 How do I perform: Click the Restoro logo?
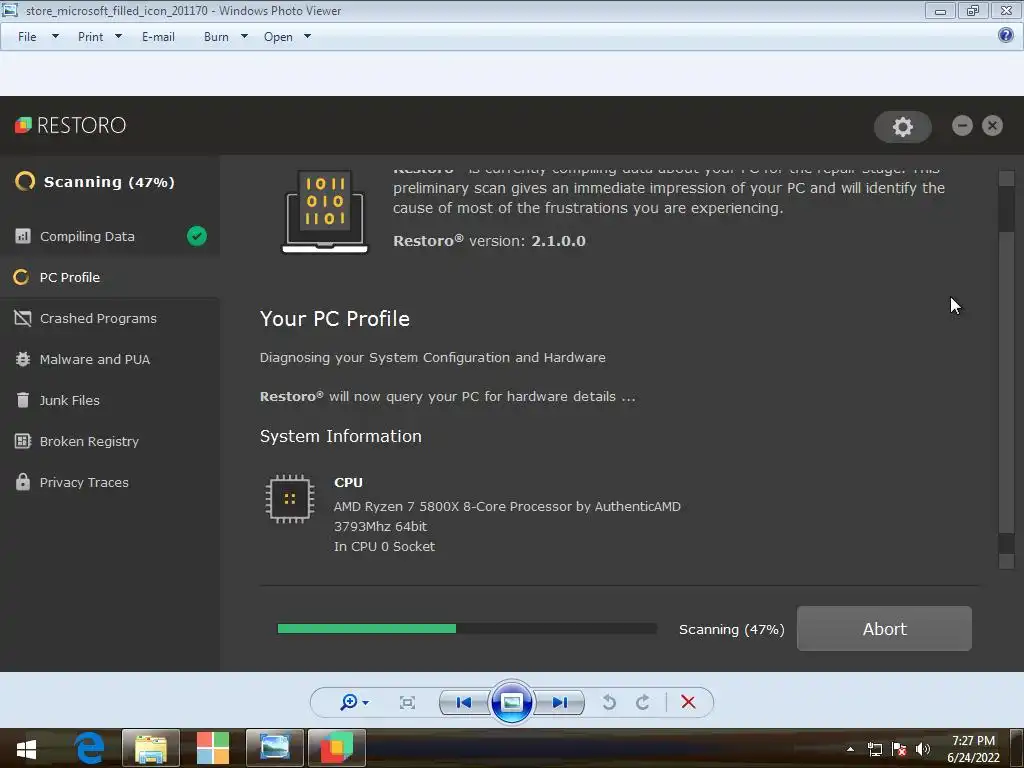71,125
